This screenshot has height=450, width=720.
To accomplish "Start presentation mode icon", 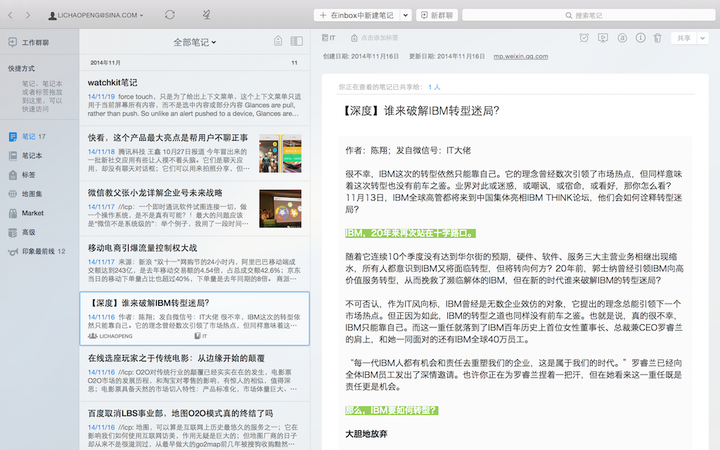I will pos(603,38).
